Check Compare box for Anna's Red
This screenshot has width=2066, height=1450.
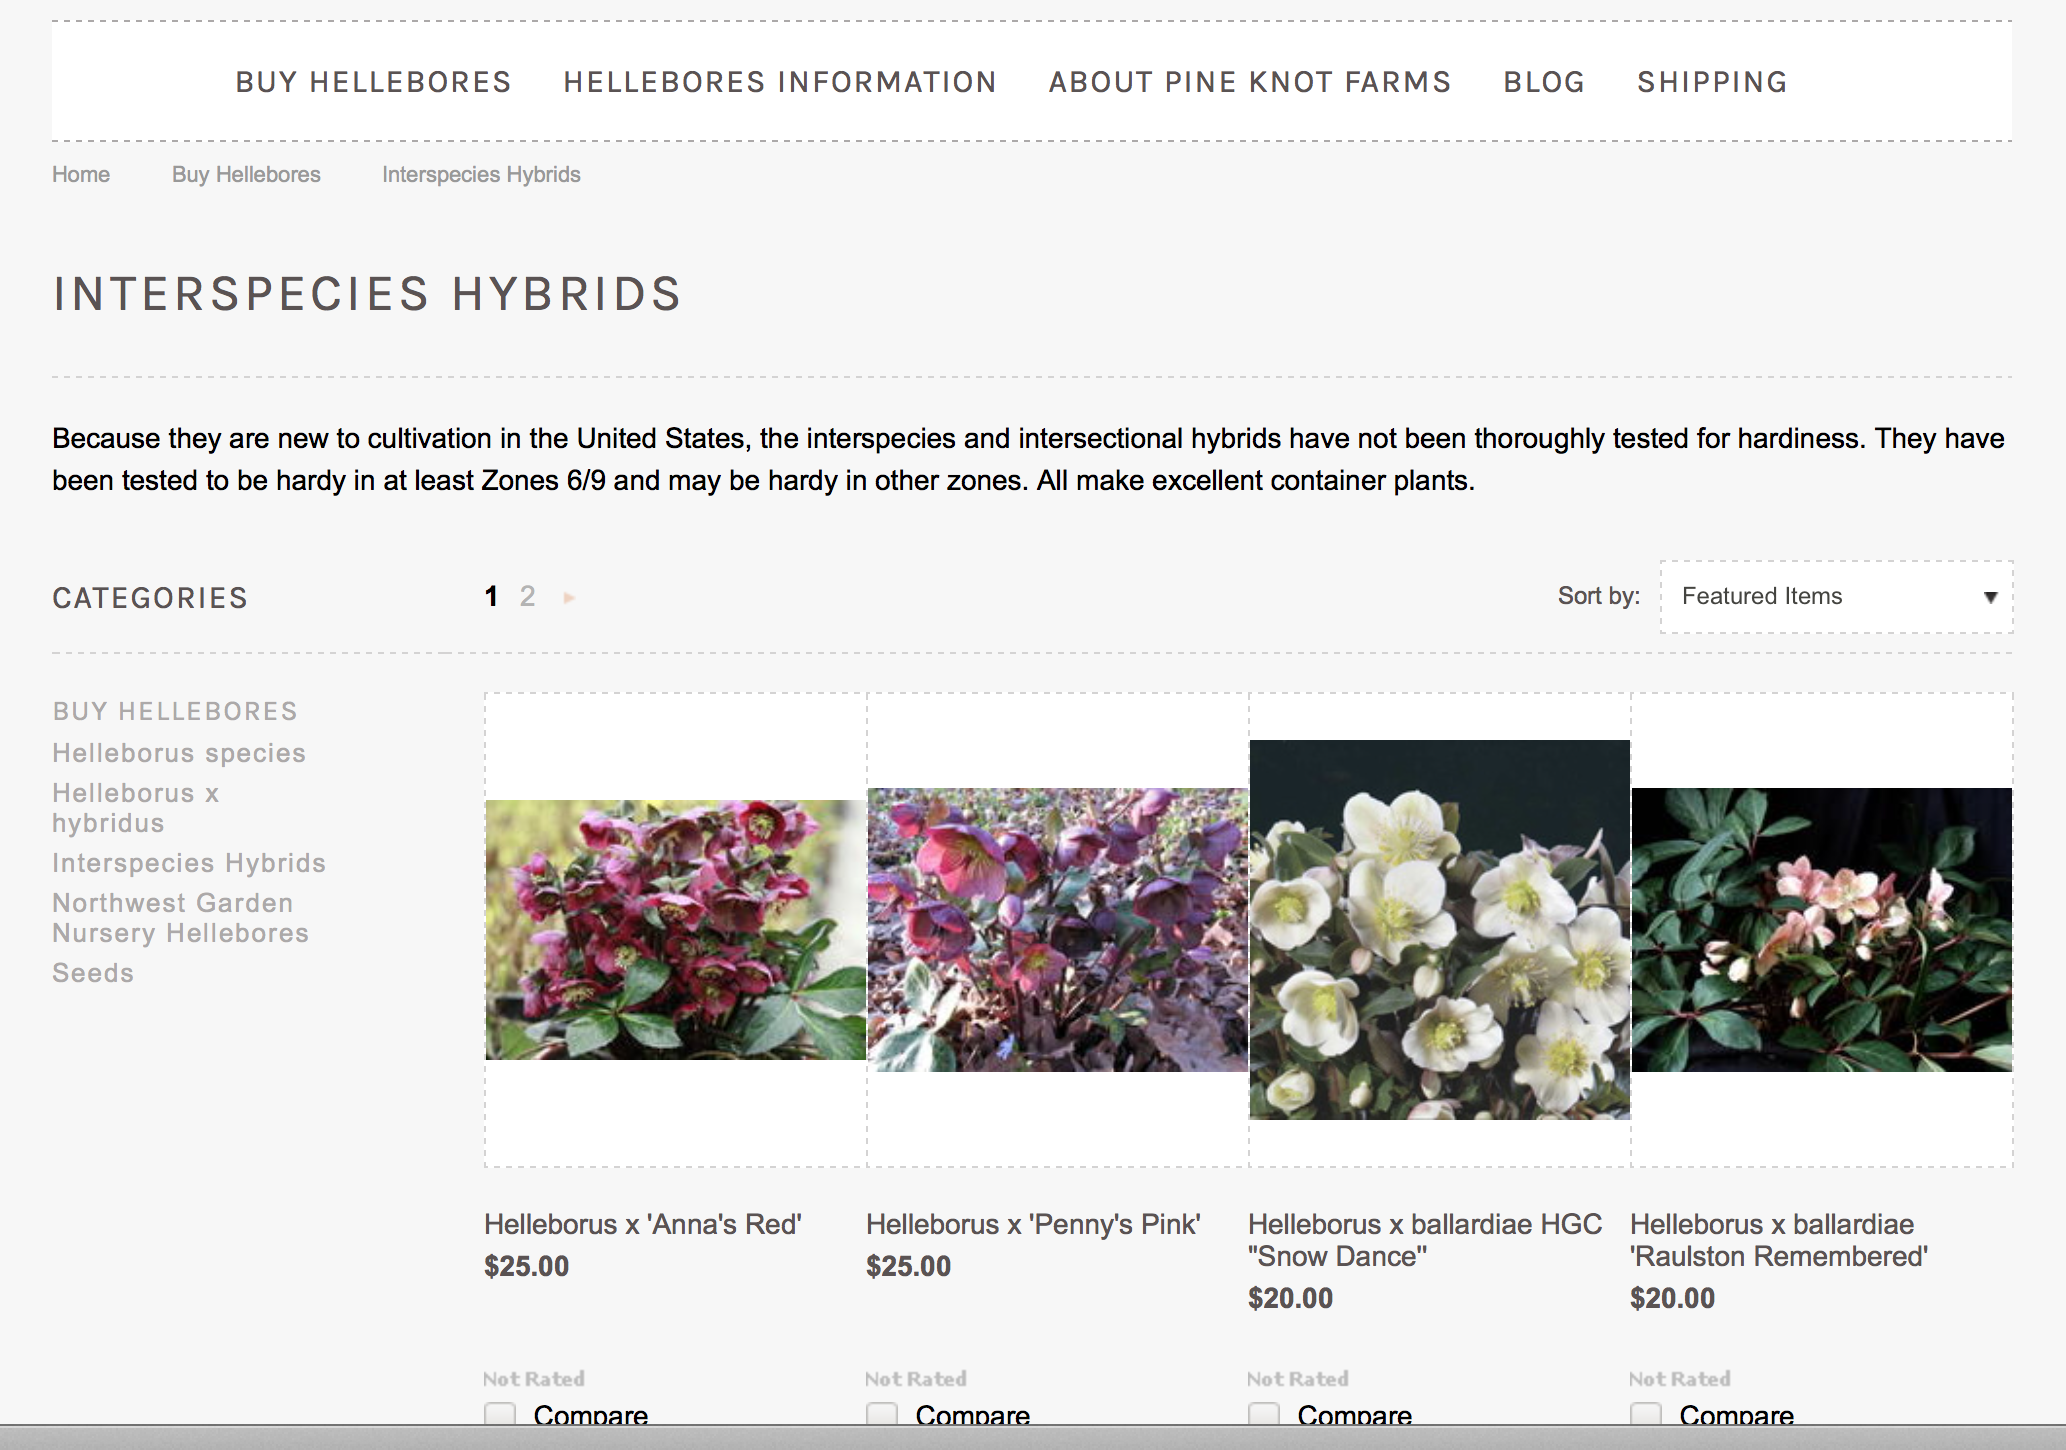(500, 1414)
